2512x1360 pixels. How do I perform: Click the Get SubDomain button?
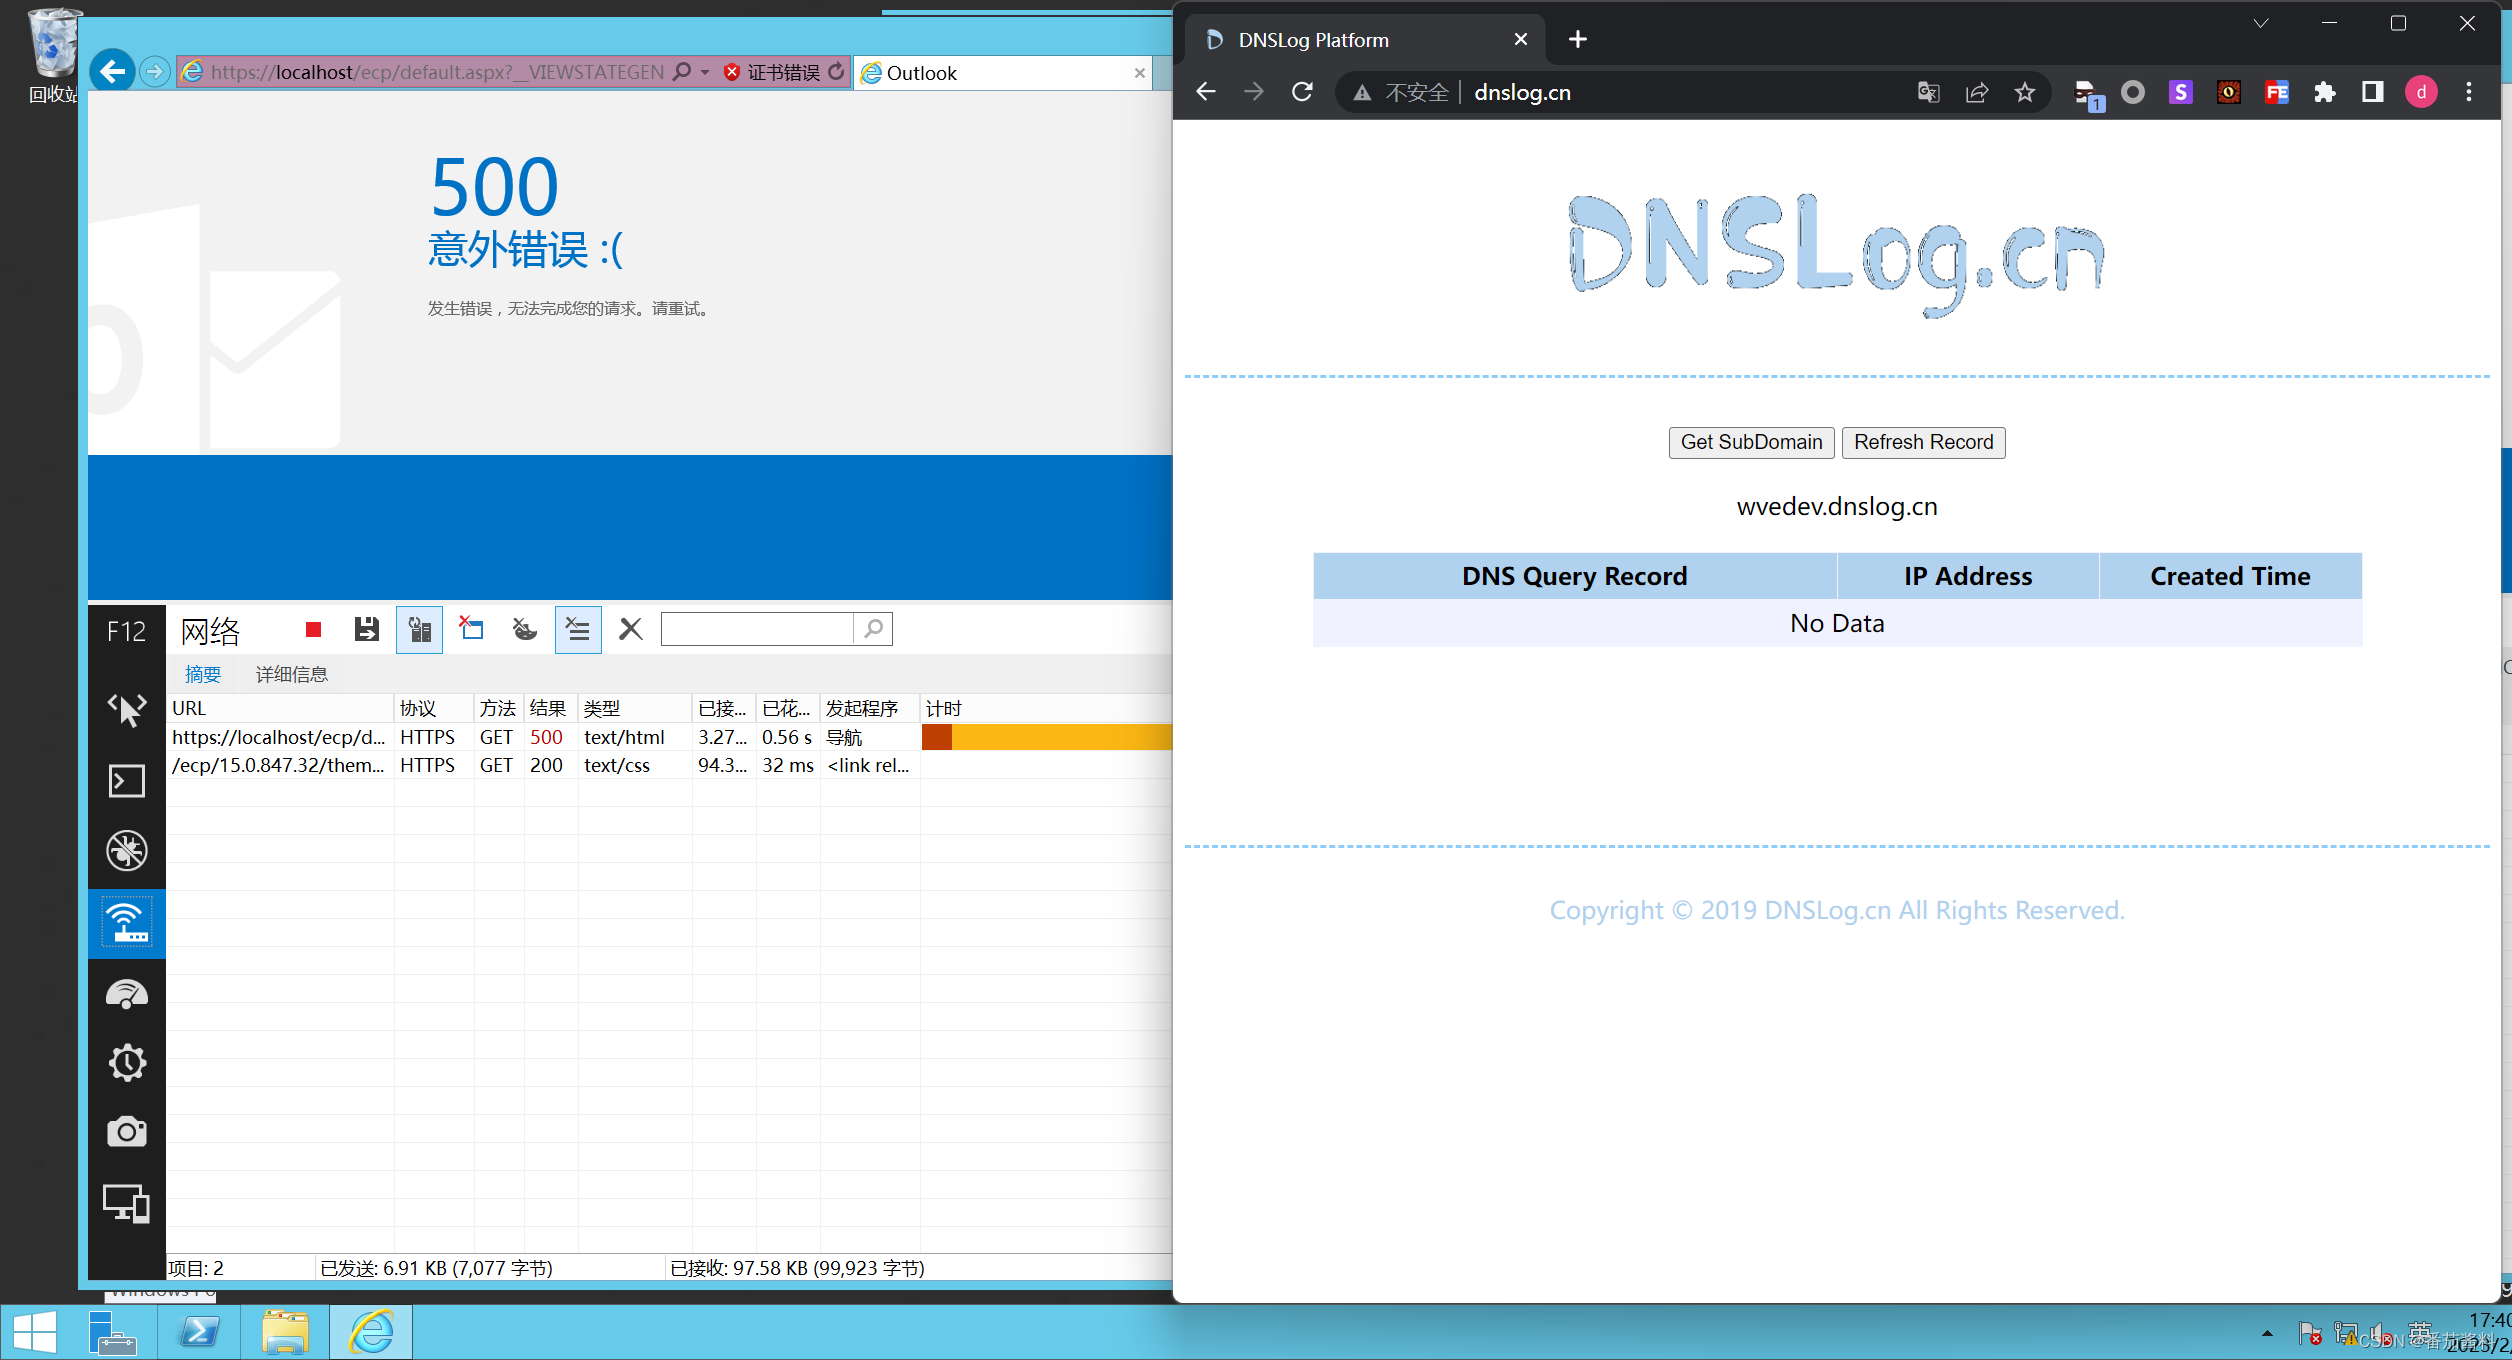[x=1750, y=442]
